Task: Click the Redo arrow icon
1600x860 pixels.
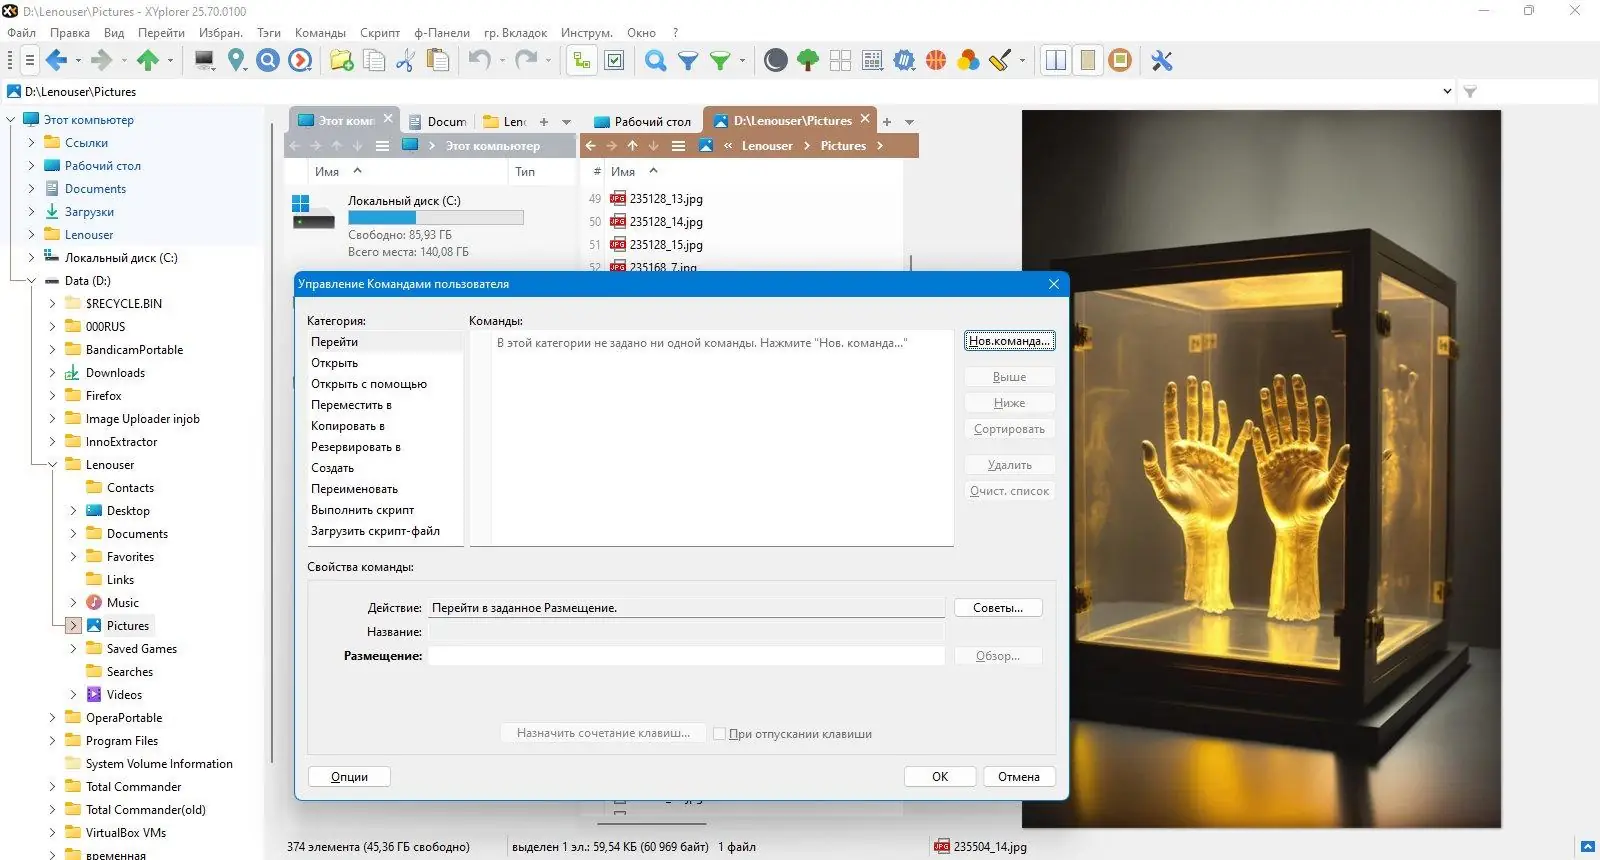Action: pos(526,61)
